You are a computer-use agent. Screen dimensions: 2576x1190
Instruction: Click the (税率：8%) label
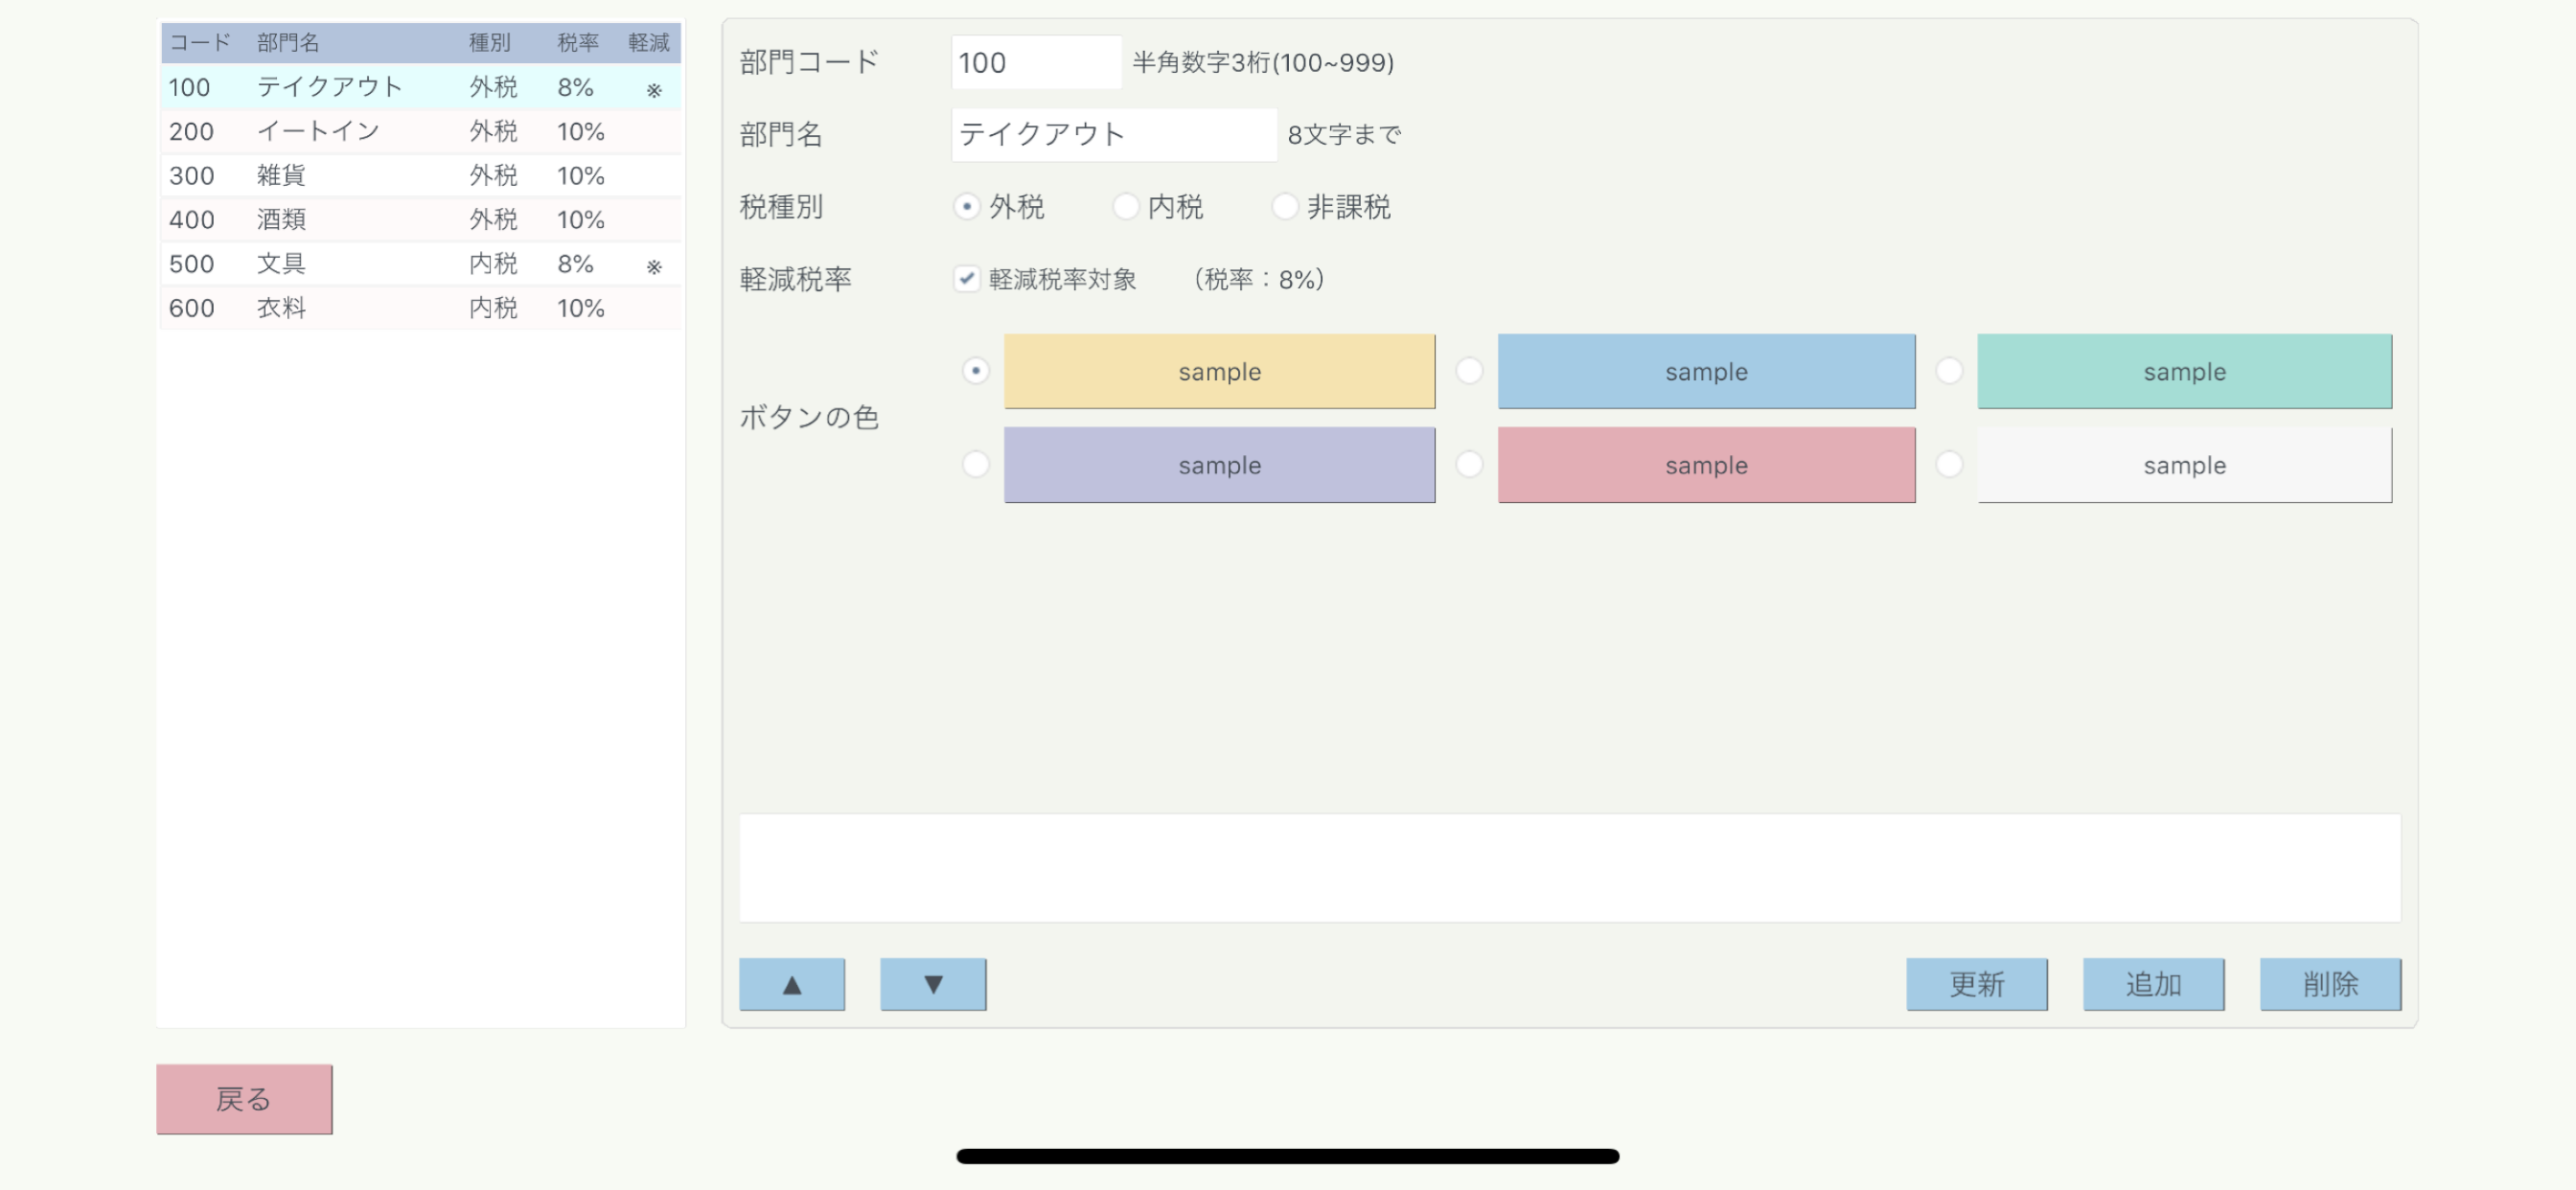click(x=1259, y=279)
